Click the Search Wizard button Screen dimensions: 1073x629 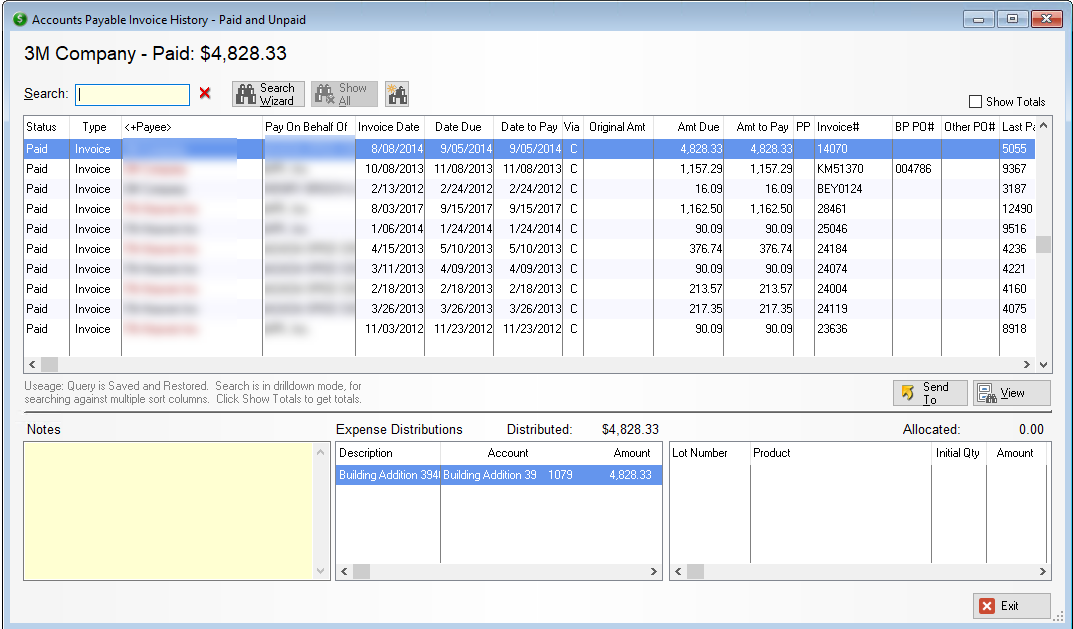tap(268, 94)
